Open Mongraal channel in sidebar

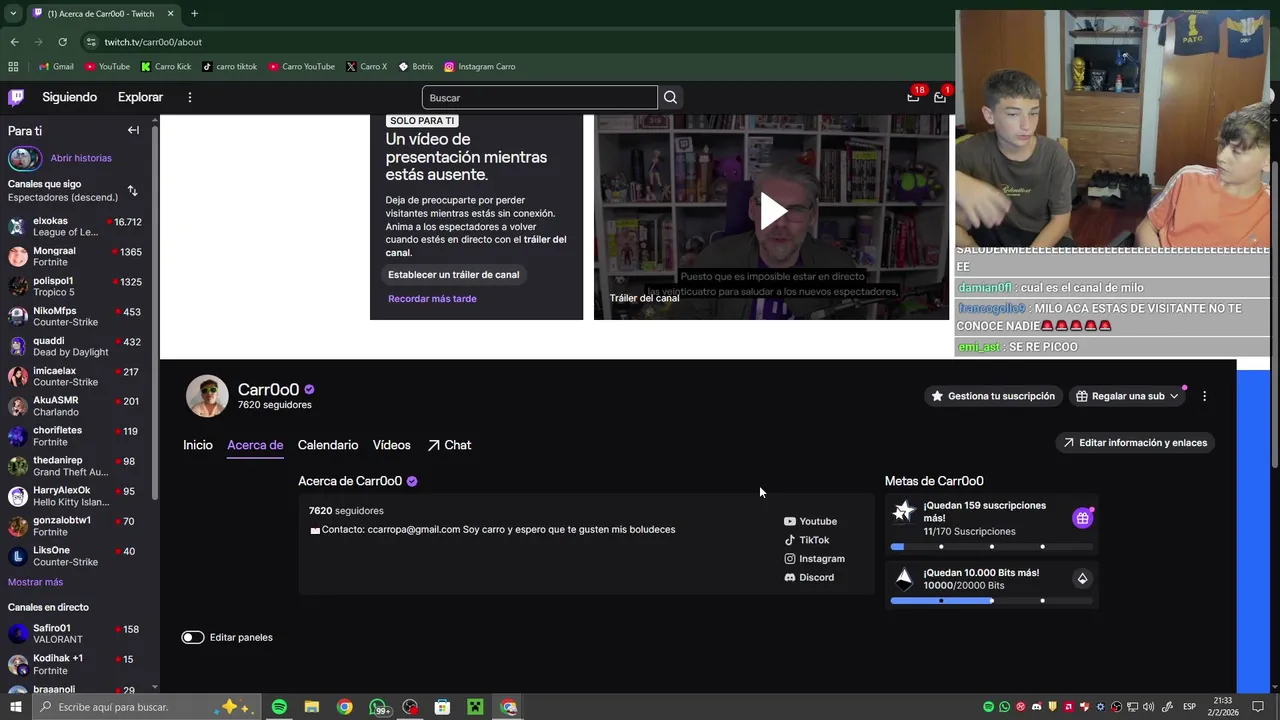(x=76, y=256)
